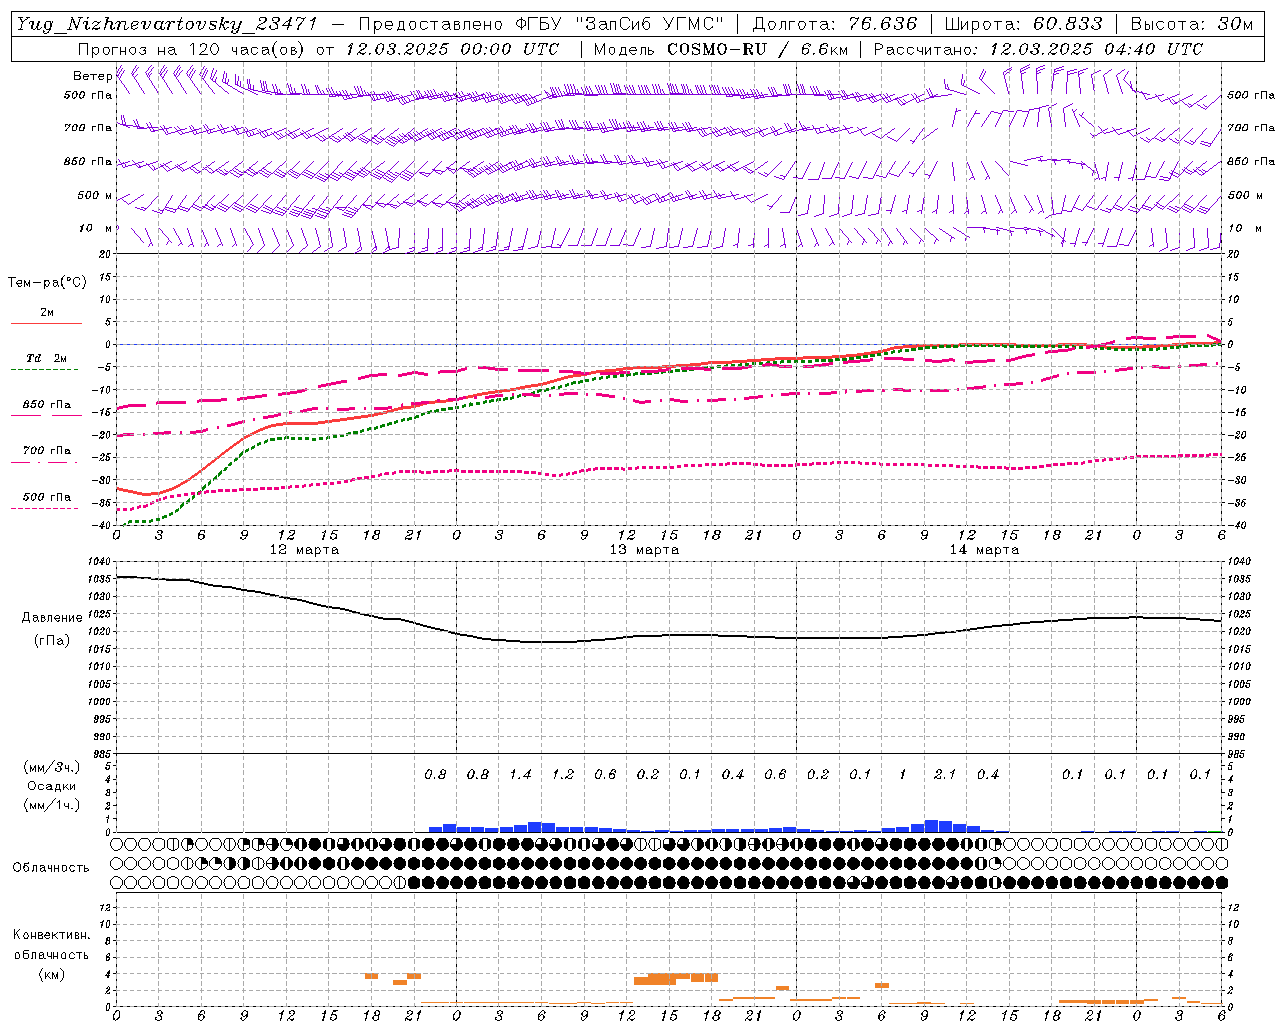
Task: Click the 850 гПа temperature legend entry
Action: pos(46,408)
